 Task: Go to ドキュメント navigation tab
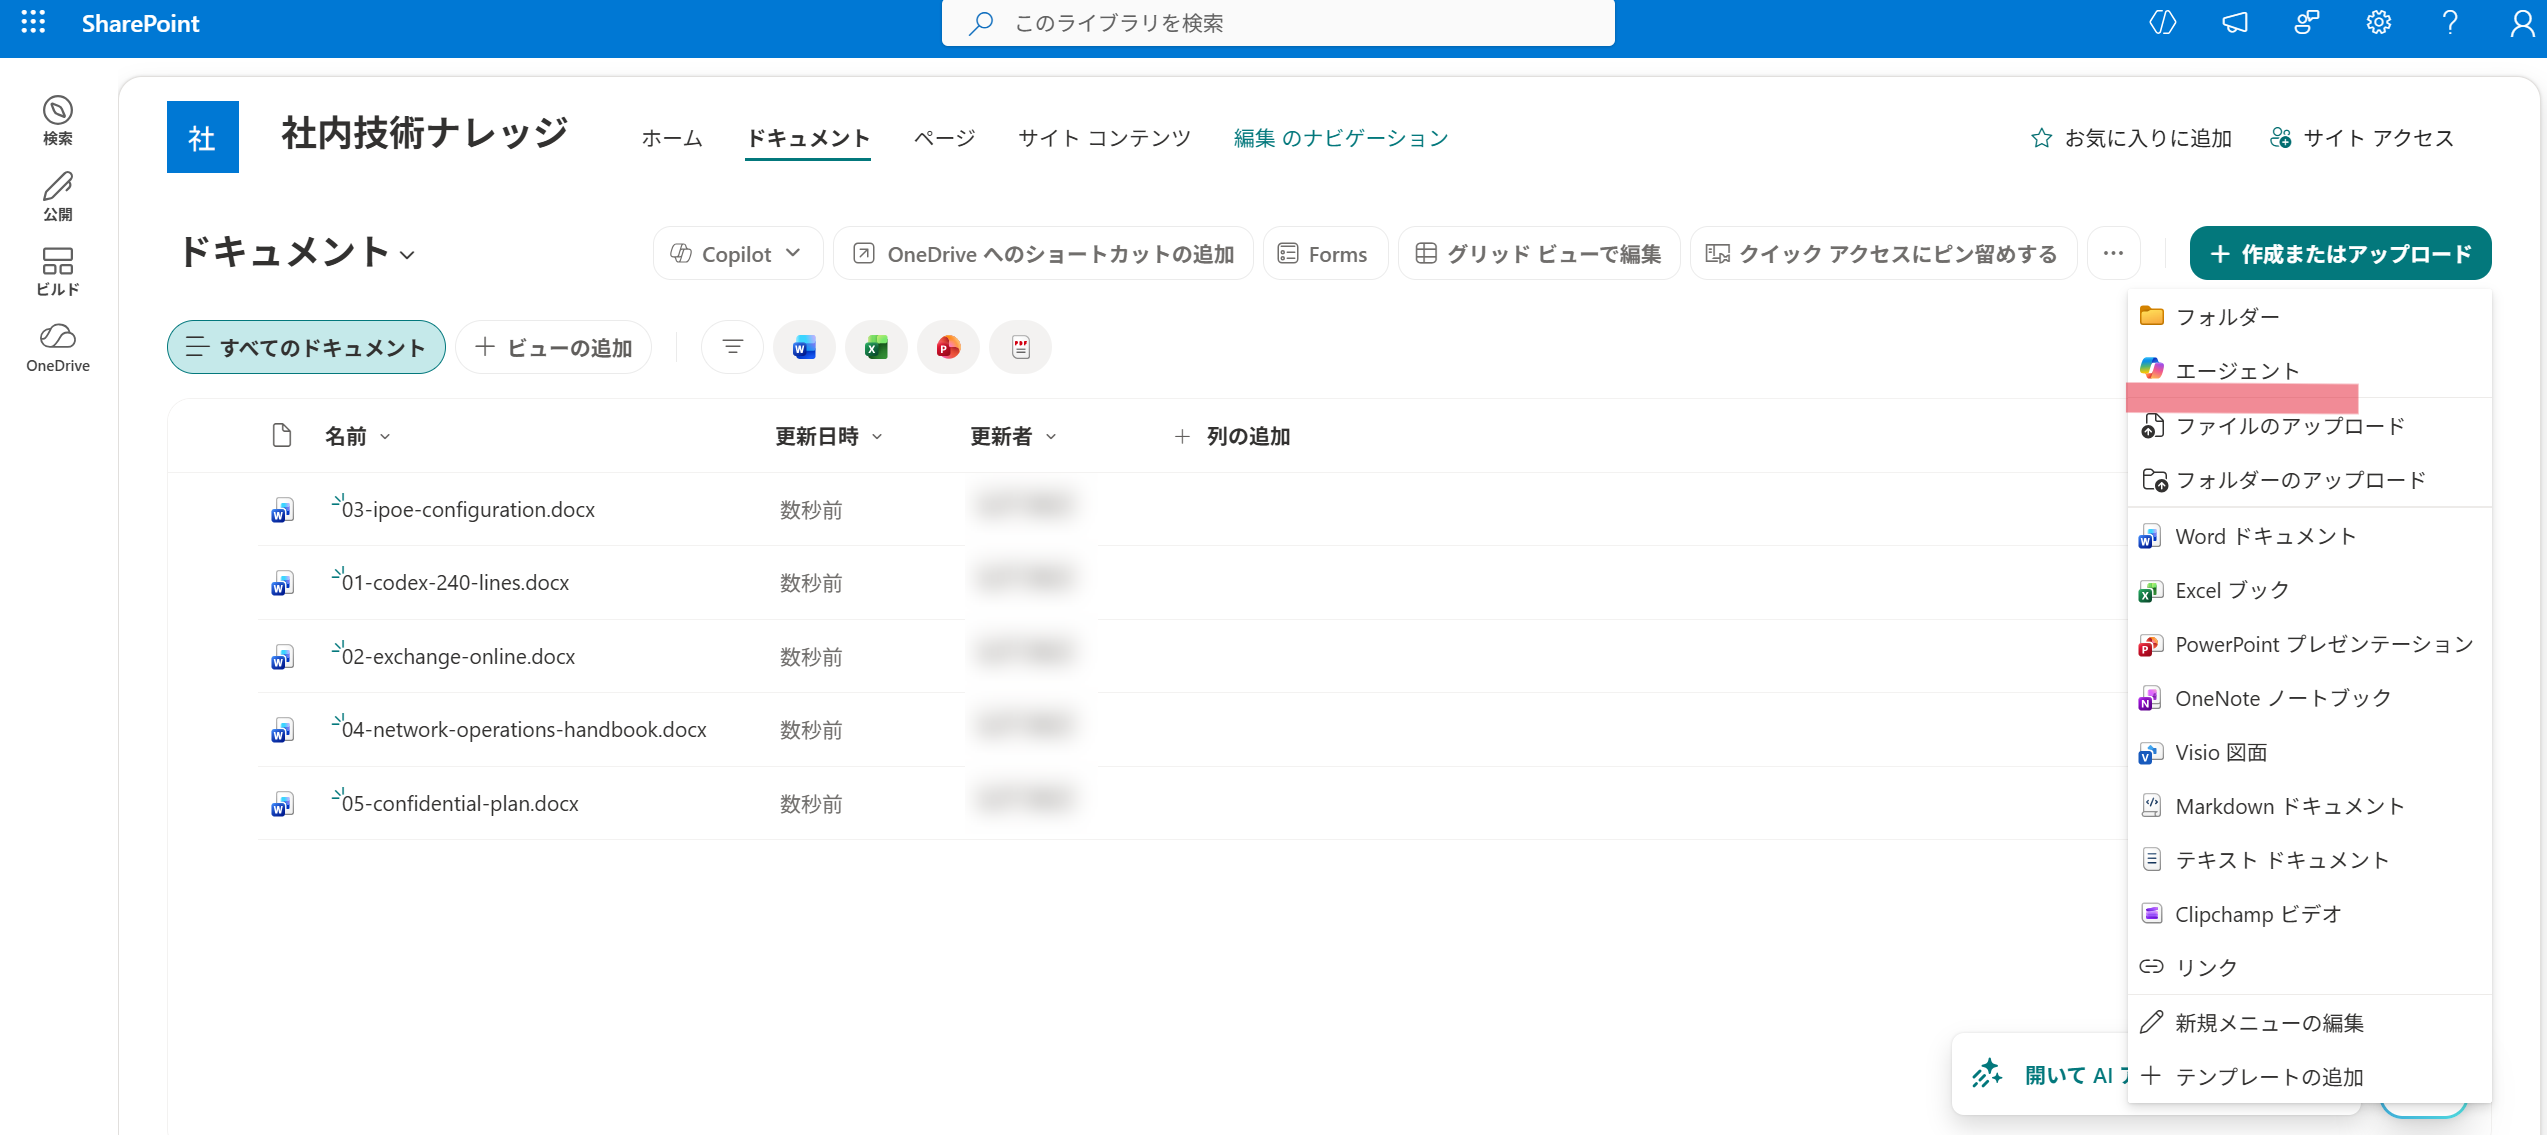click(x=808, y=138)
